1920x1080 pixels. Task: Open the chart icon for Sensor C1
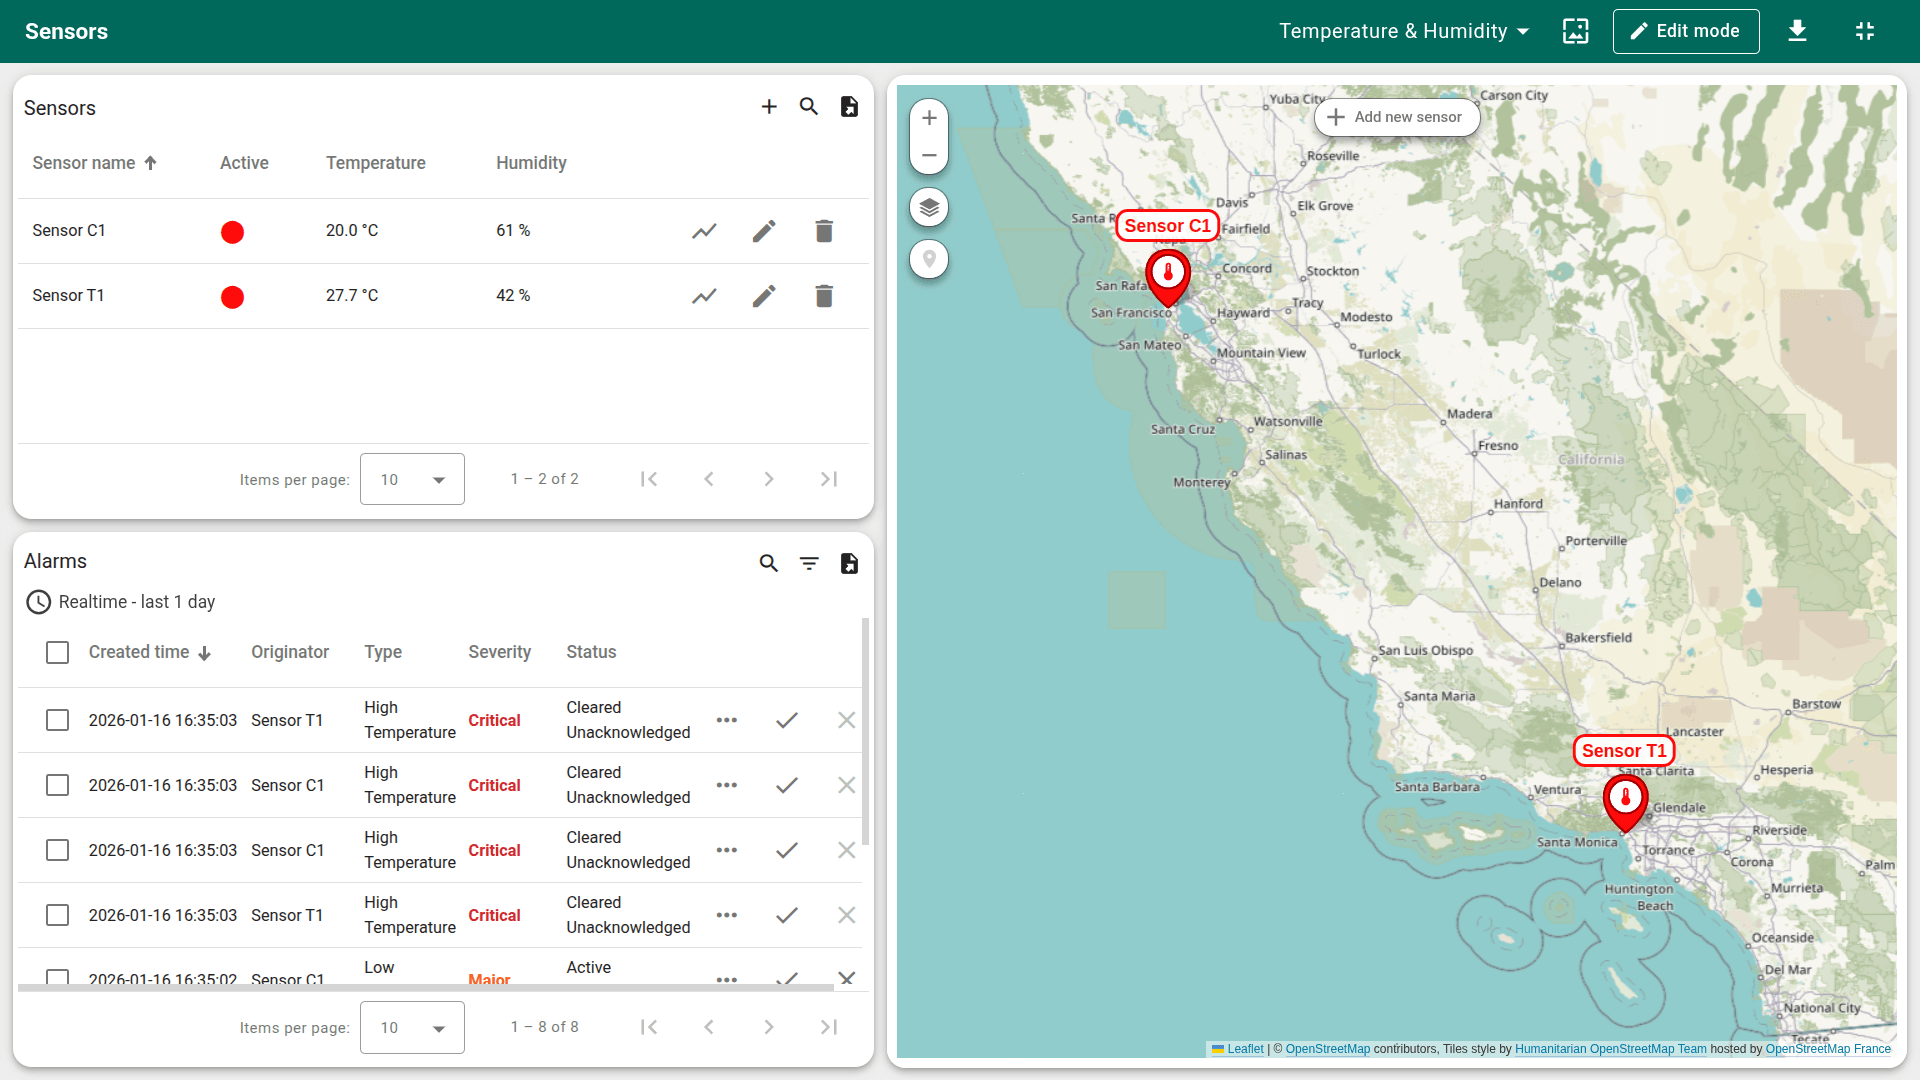tap(704, 231)
